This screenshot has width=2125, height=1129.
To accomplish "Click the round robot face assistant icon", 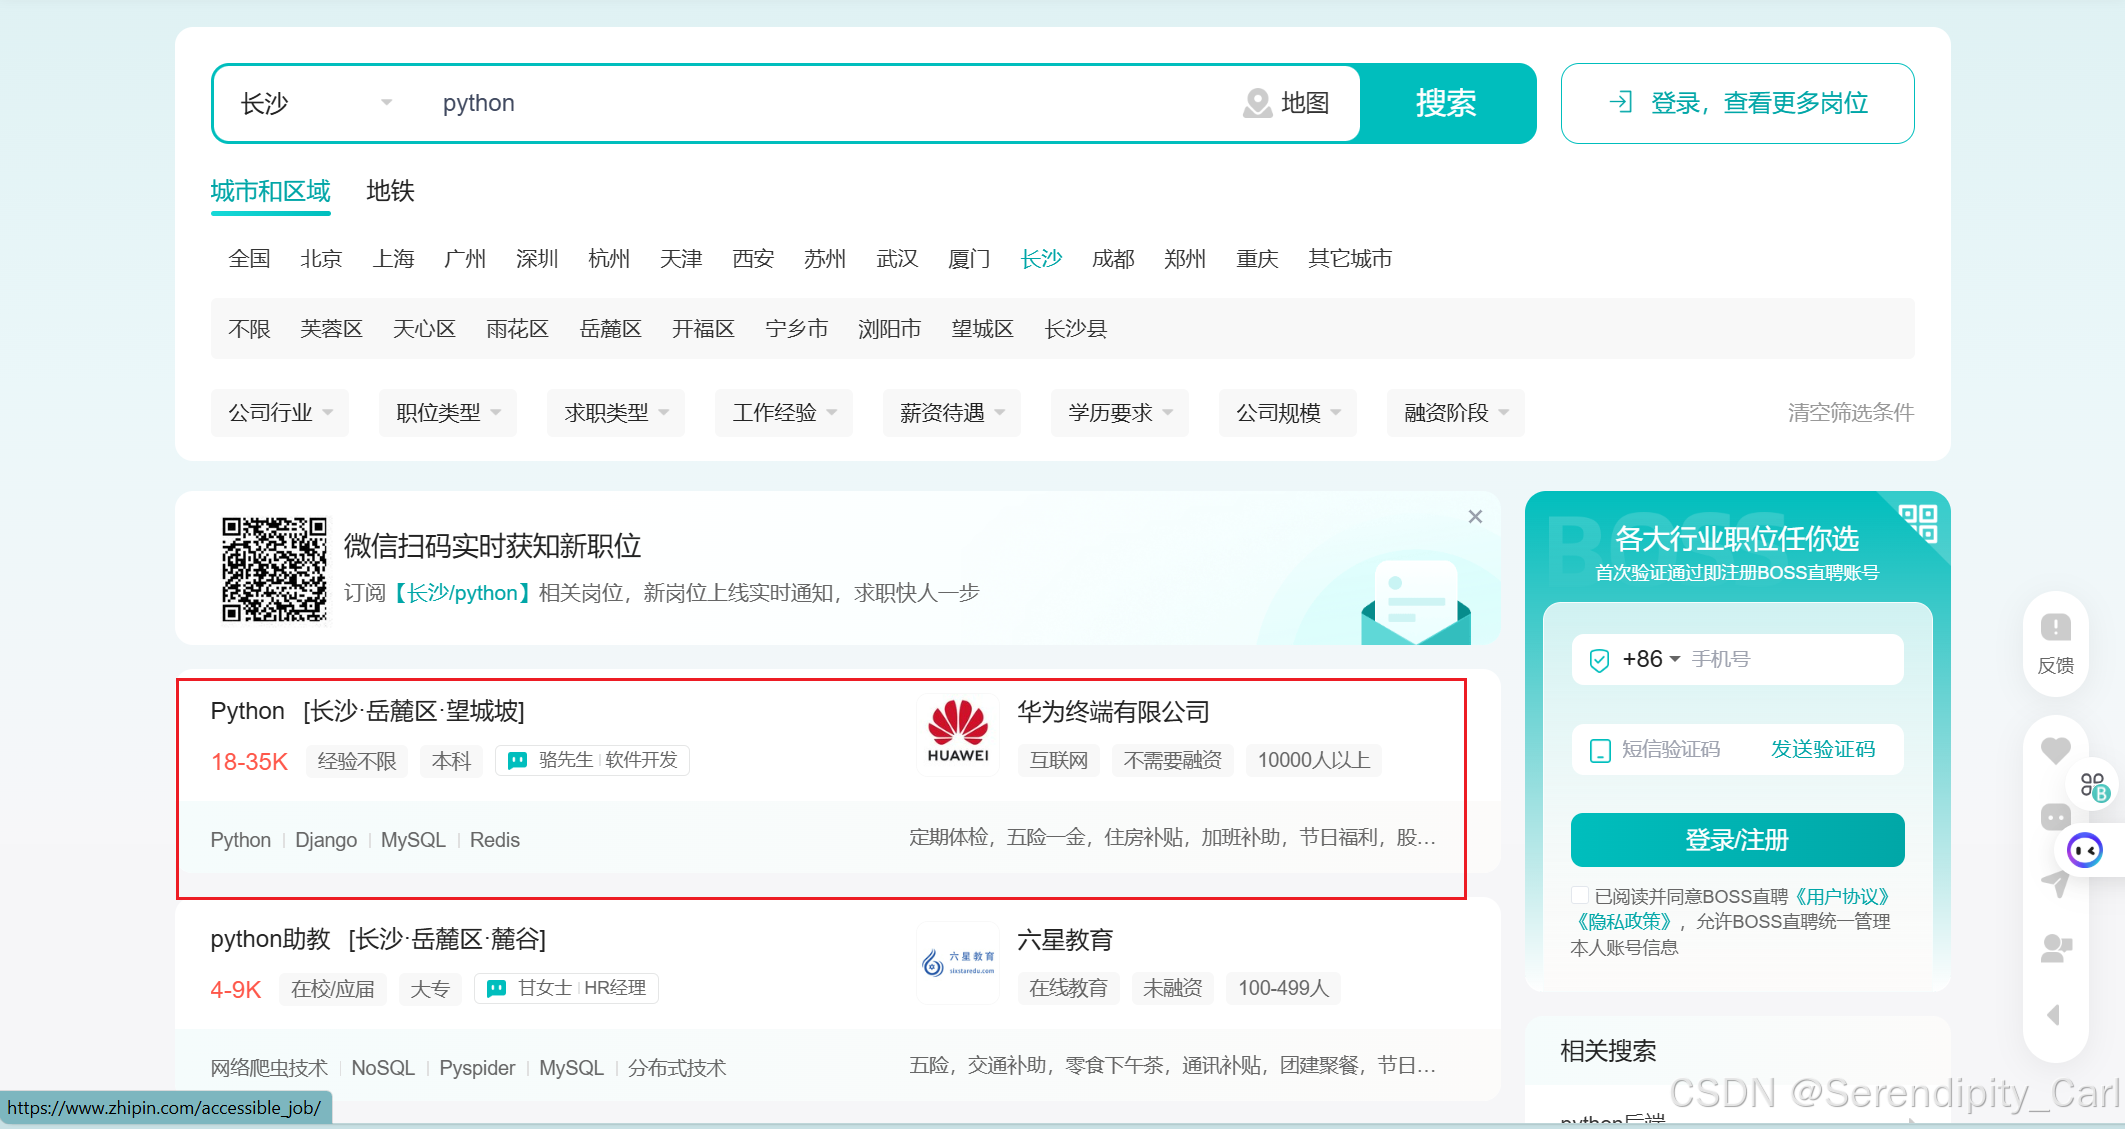I will pyautogui.click(x=2085, y=851).
